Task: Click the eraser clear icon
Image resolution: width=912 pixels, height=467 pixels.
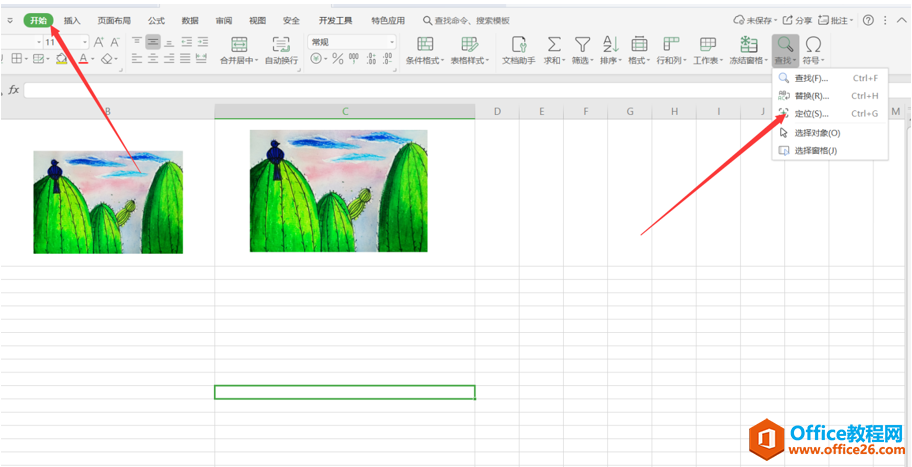Action: (106, 59)
